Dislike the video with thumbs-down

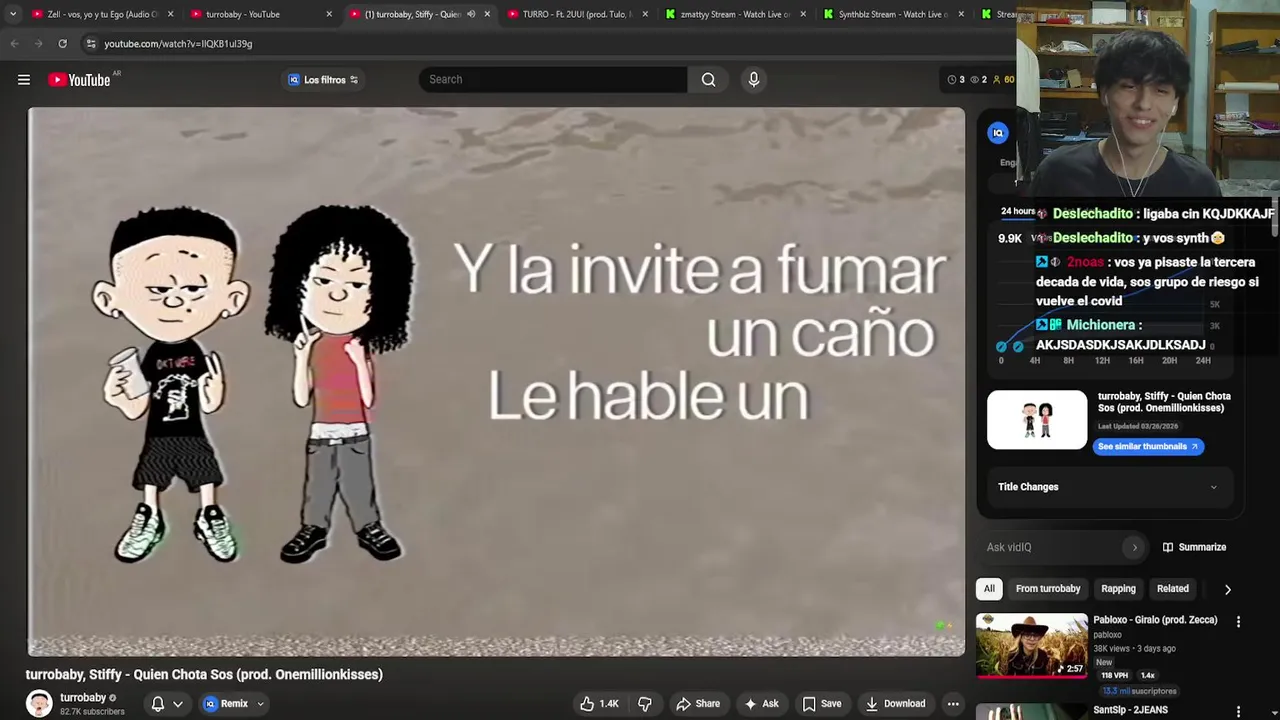point(645,704)
